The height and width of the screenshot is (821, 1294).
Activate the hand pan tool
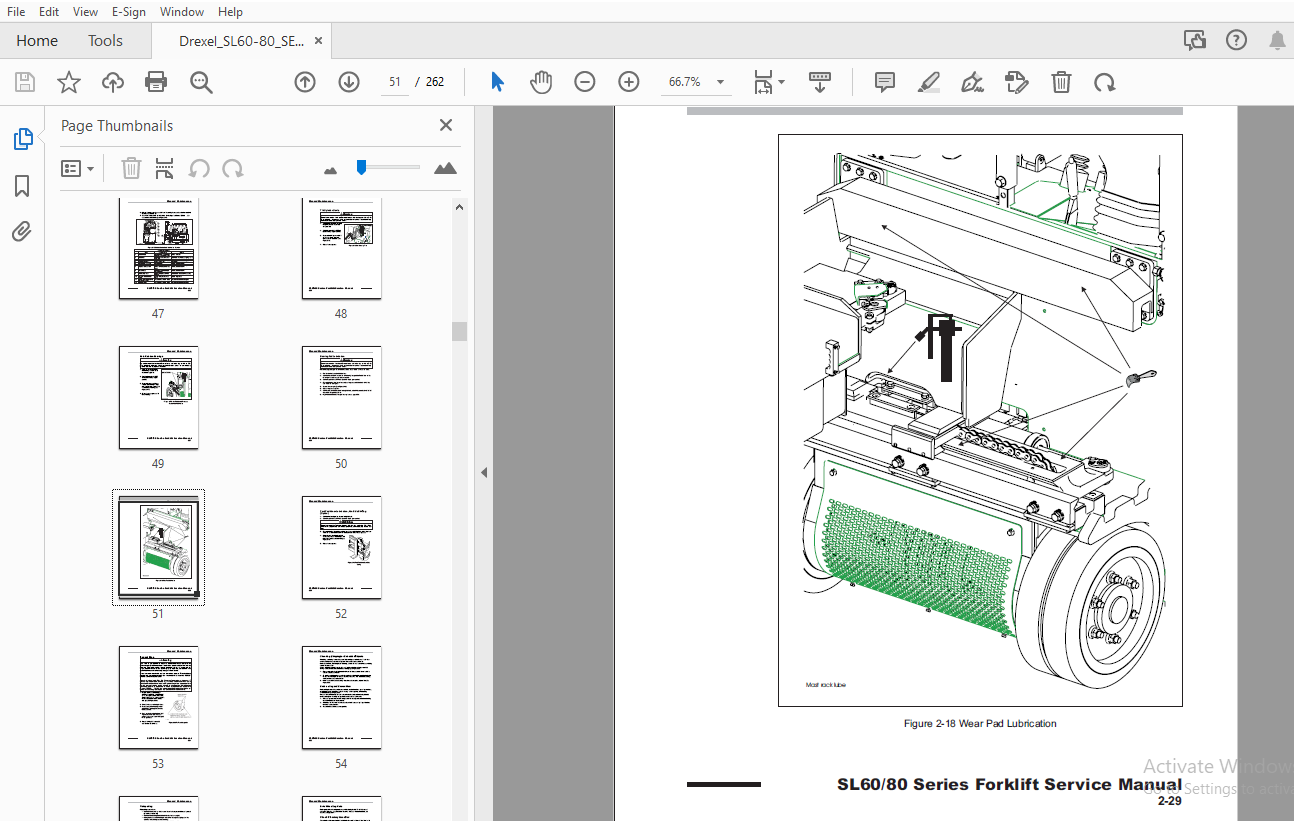[541, 82]
